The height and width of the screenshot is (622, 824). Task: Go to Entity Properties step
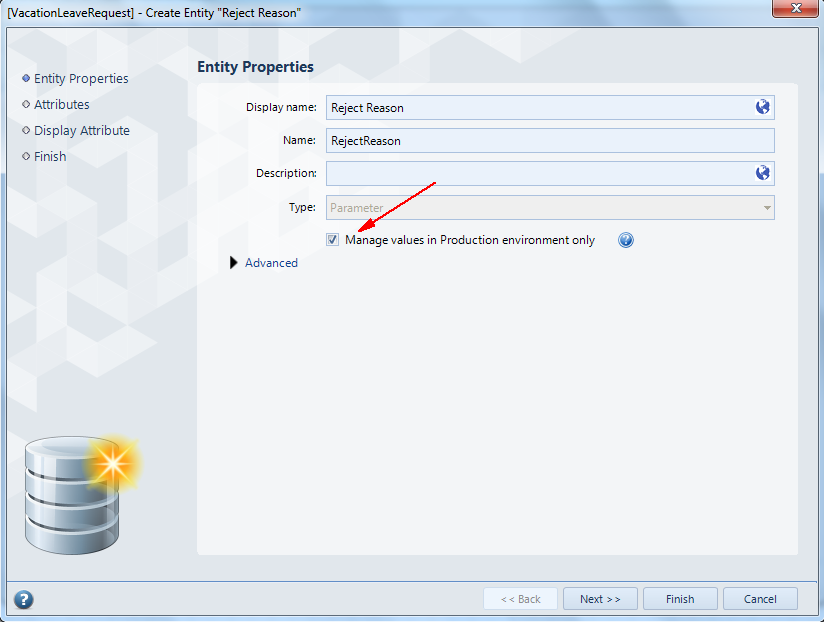click(x=81, y=78)
